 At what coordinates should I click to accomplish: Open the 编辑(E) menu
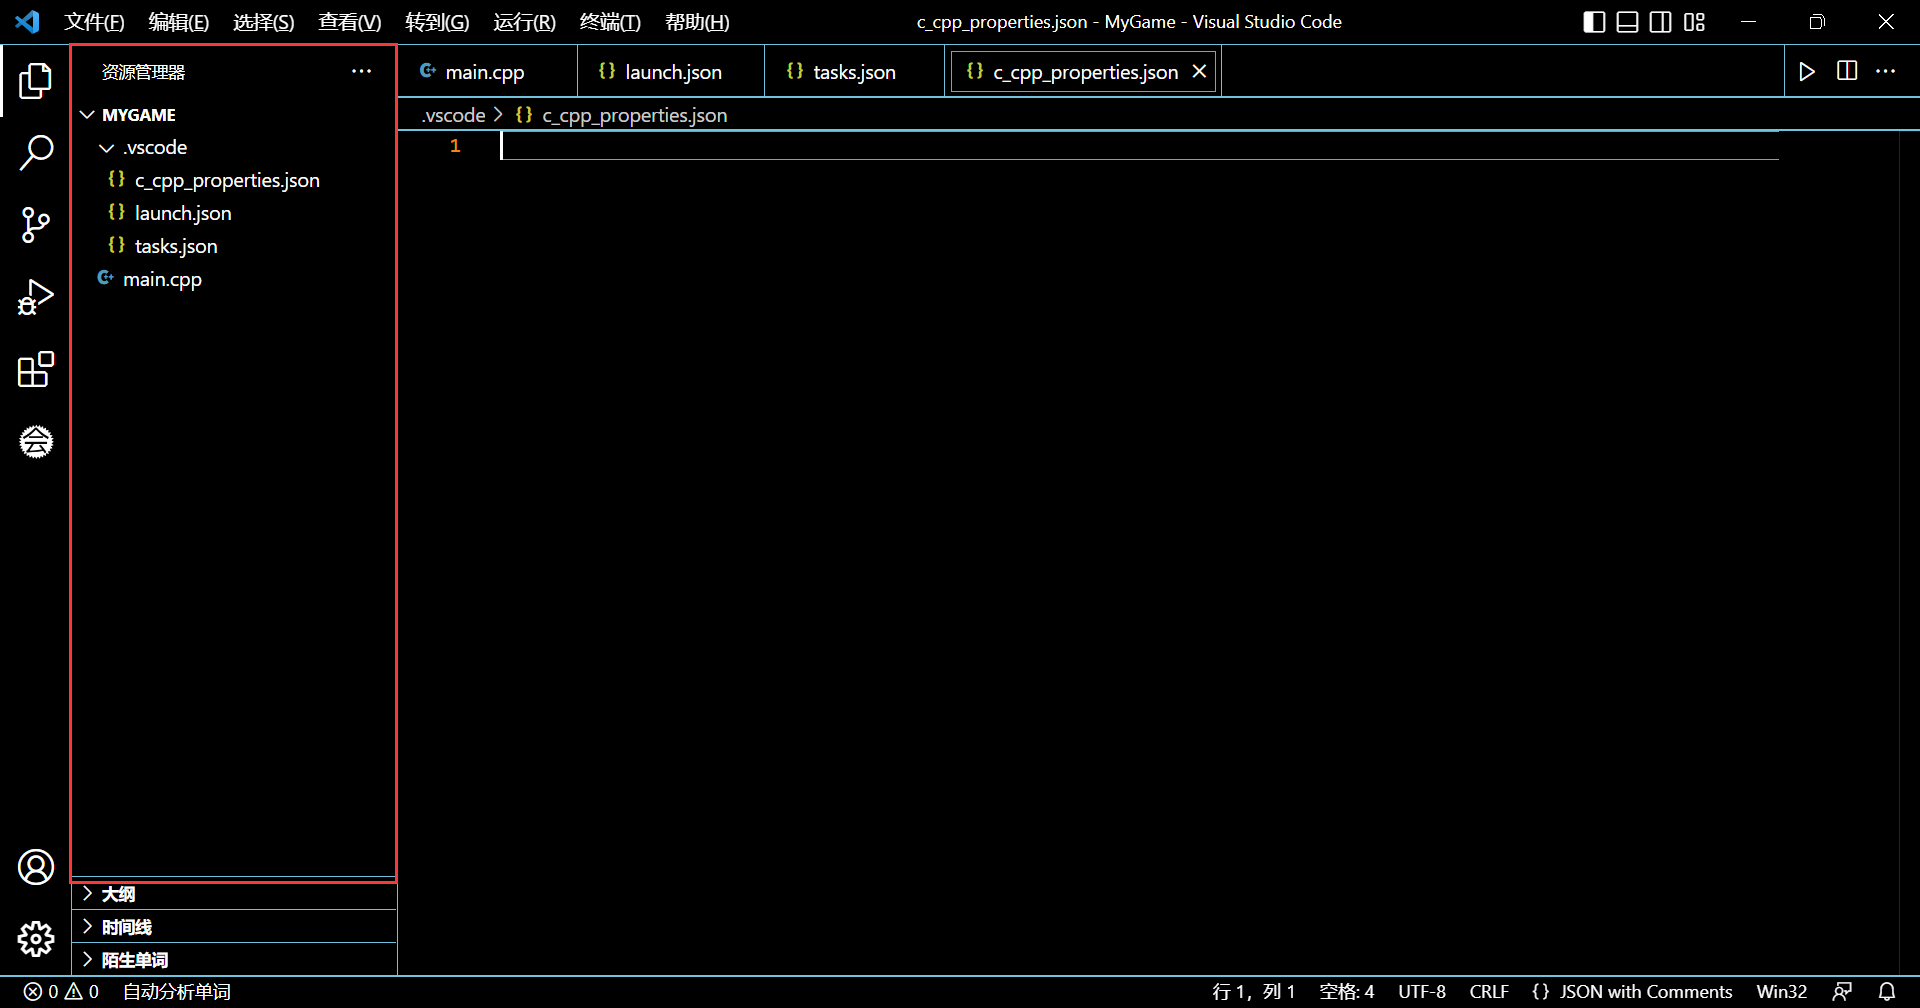[x=179, y=22]
